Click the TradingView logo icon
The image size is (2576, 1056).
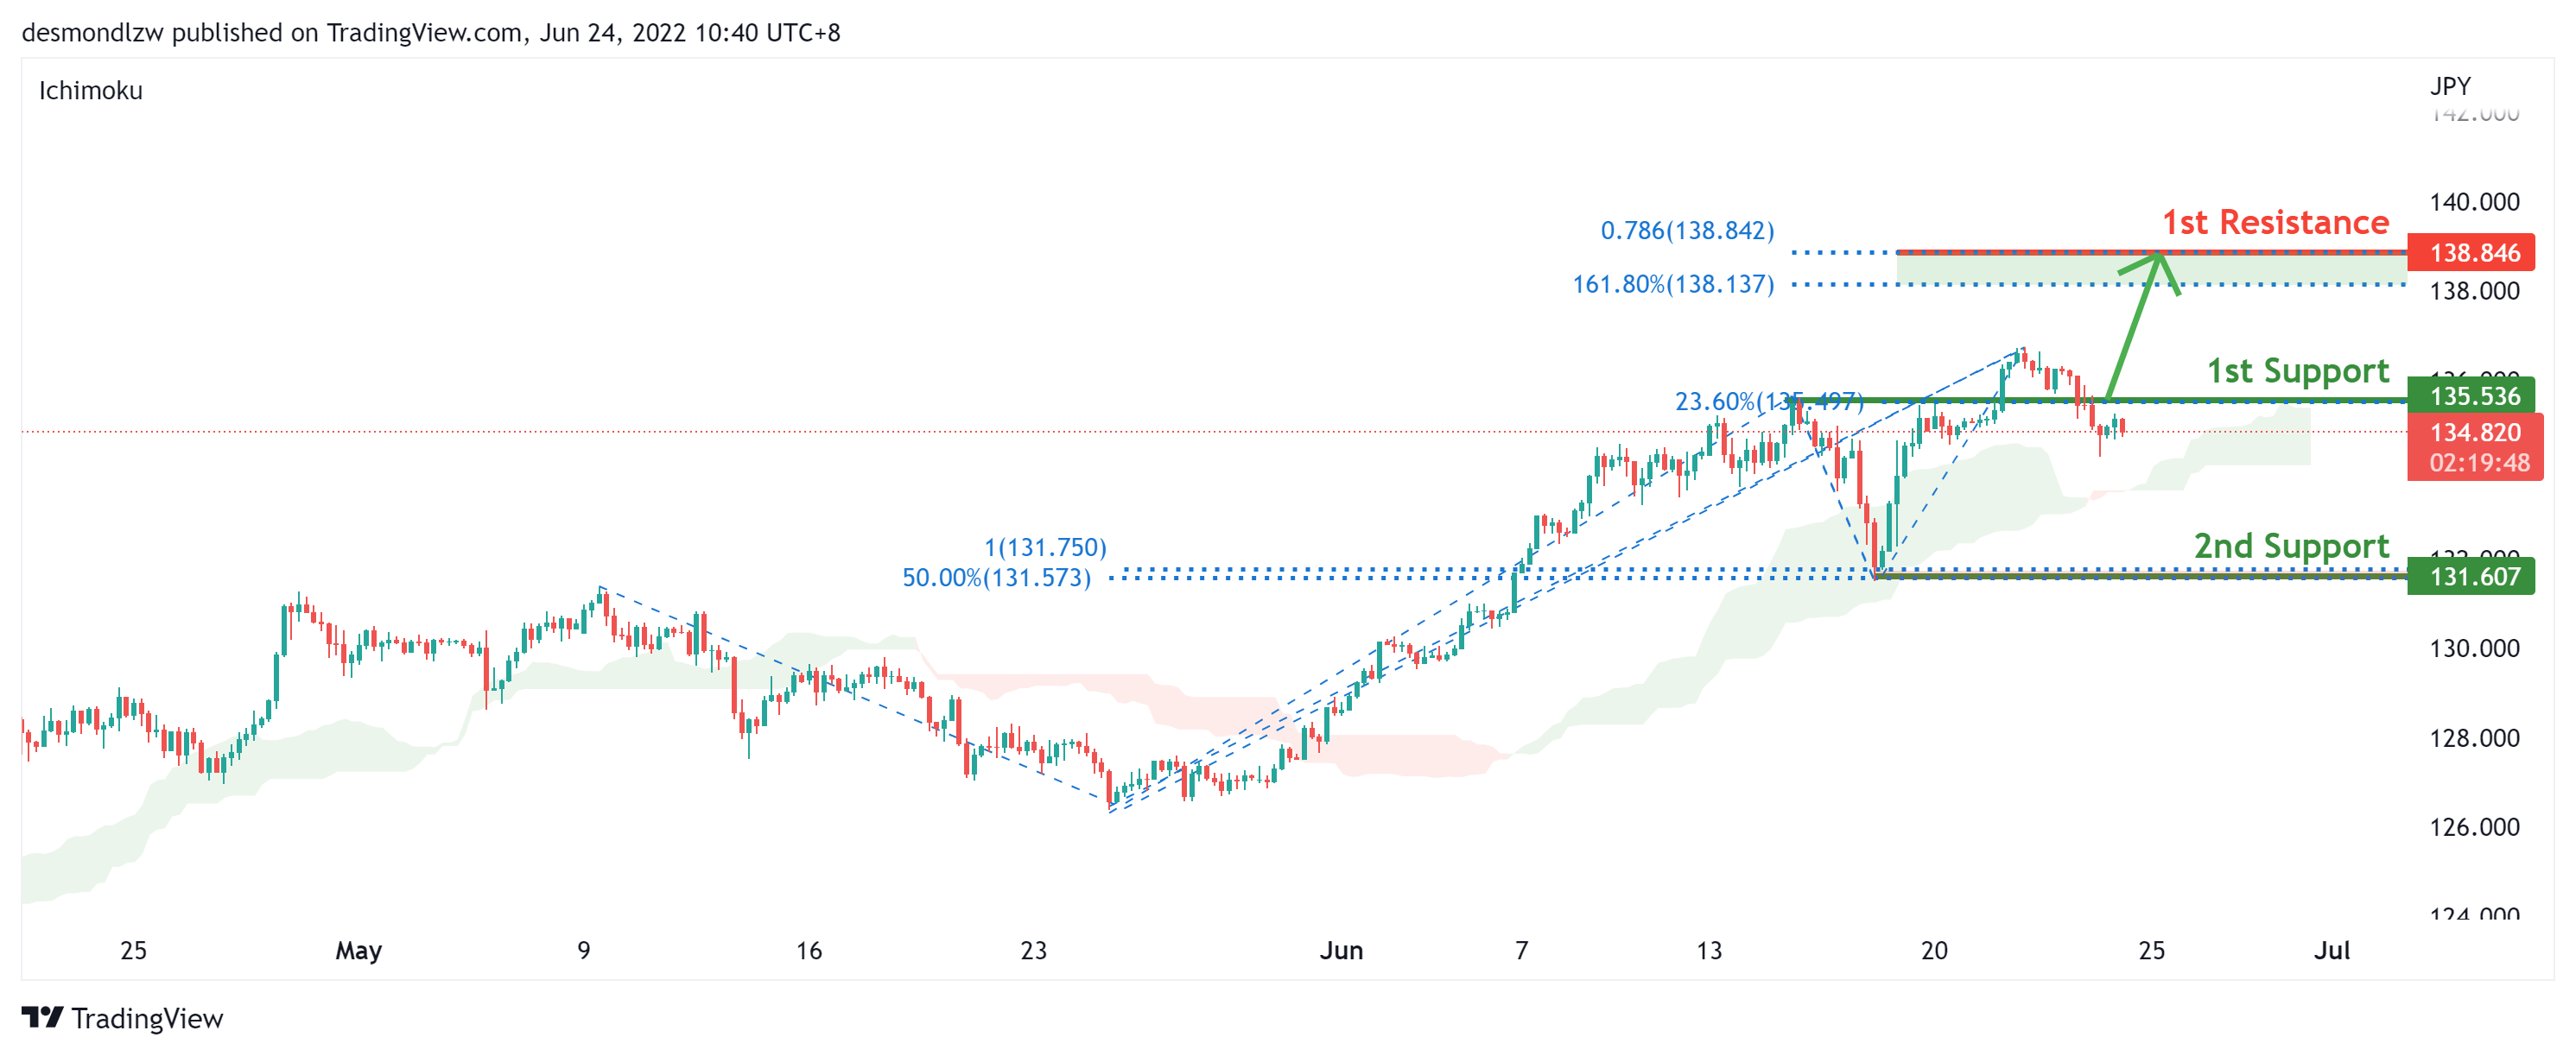tap(42, 1017)
